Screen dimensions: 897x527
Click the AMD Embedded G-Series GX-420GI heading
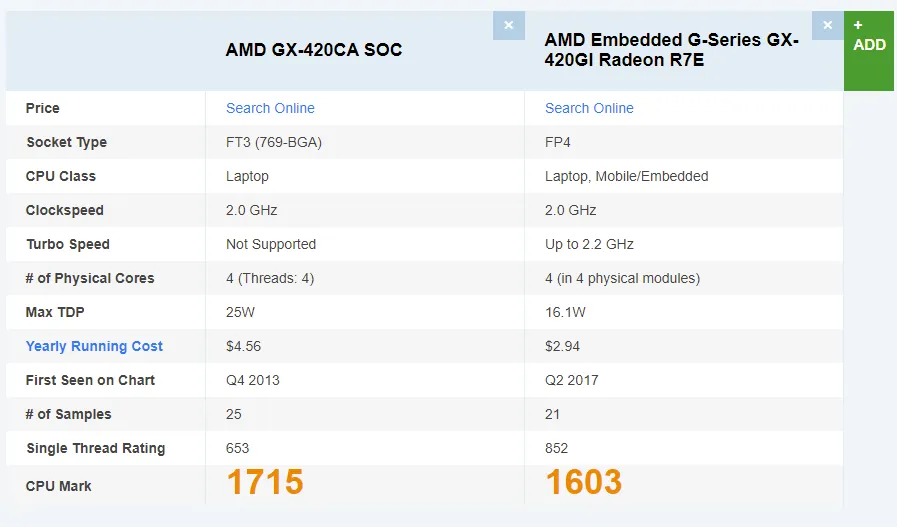tap(671, 50)
